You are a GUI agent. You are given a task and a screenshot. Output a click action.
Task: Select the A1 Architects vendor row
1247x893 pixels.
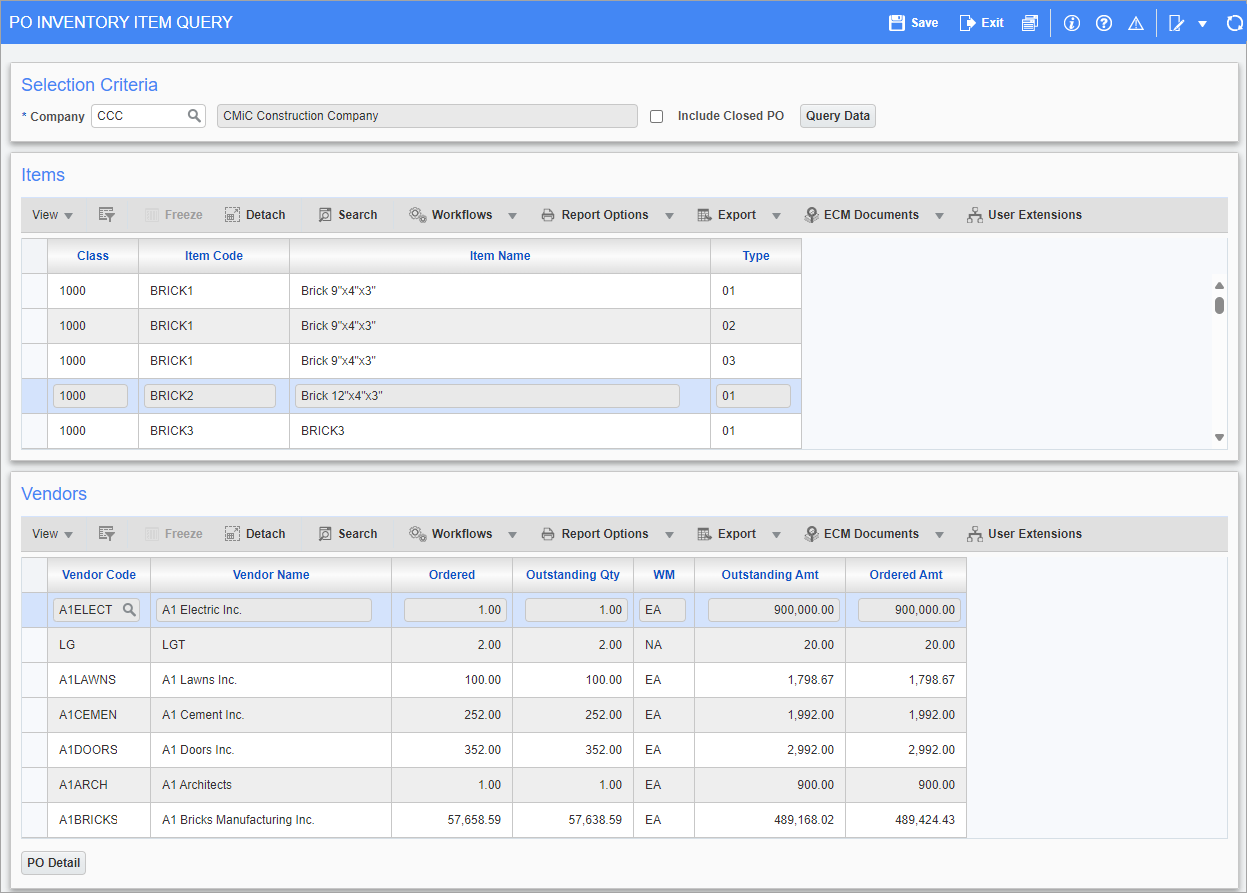[494, 785]
